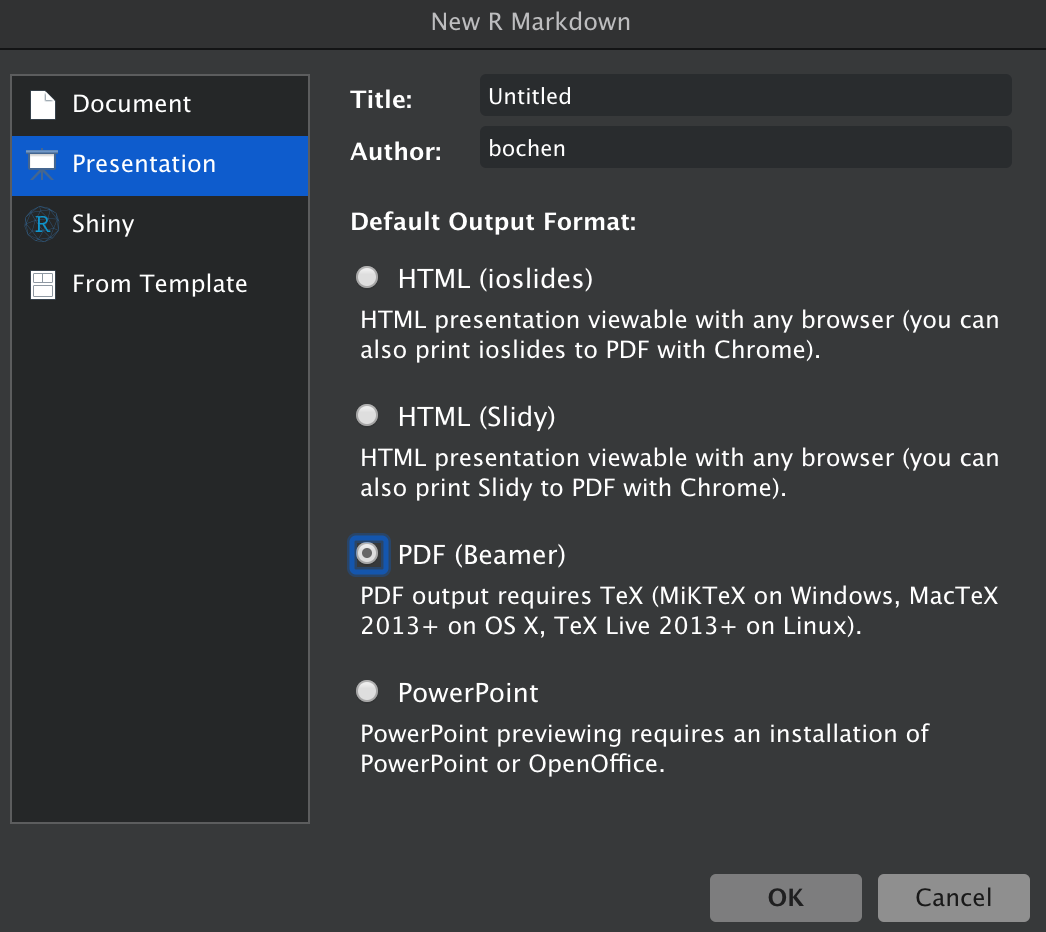Click the "PowerPoint" option label text
Screen dimensions: 1046x932
pyautogui.click(x=468, y=692)
